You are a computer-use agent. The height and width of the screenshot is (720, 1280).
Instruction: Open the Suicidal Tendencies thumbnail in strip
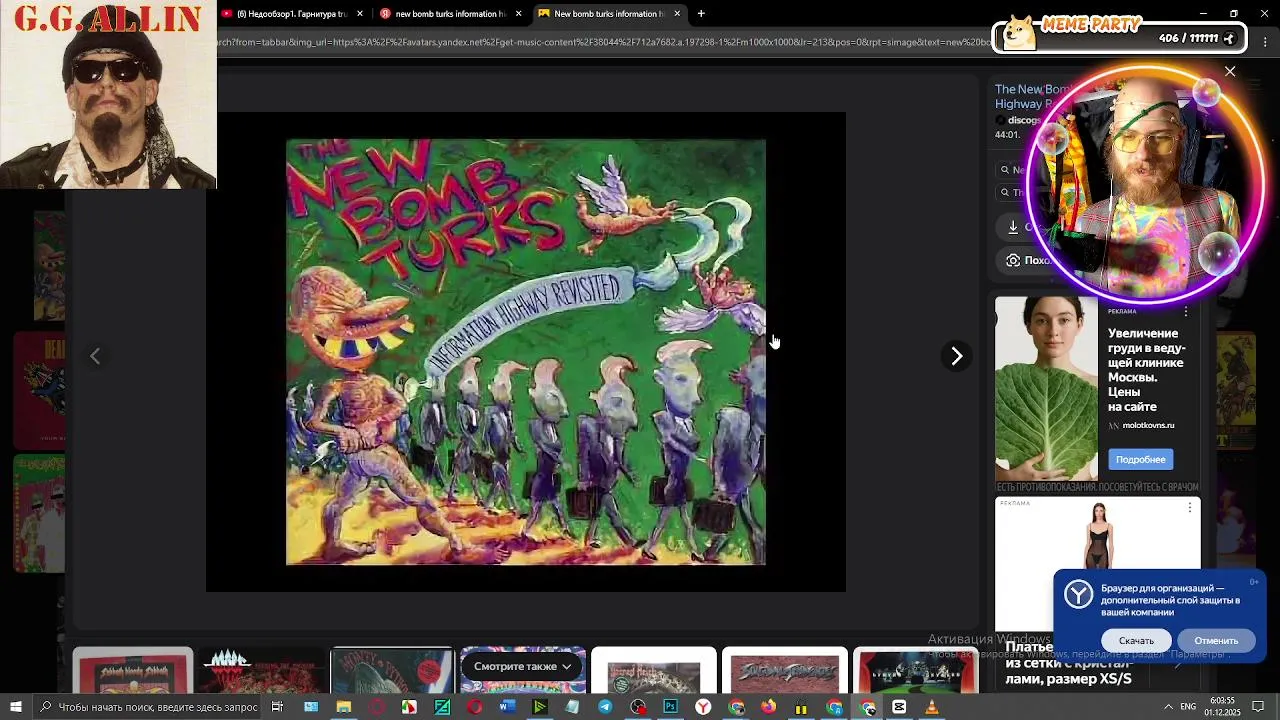point(784,671)
